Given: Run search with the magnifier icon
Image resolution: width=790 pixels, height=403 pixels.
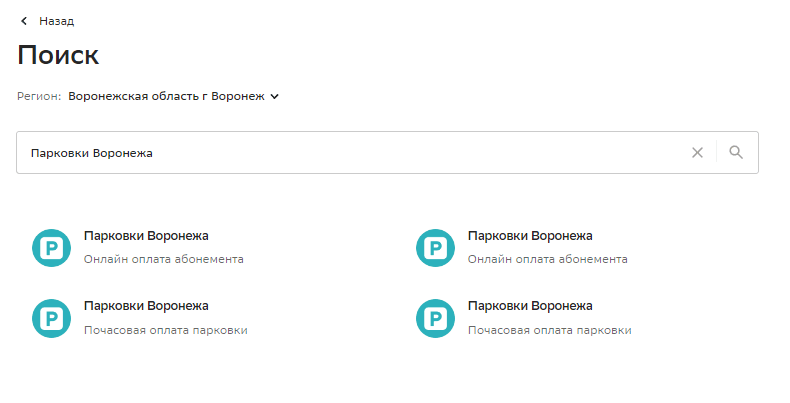Looking at the screenshot, I should point(736,152).
